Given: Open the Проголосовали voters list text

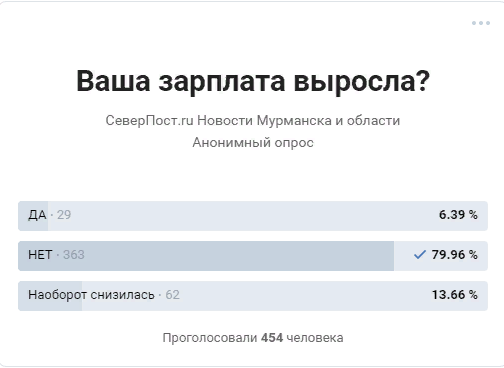Looking at the screenshot, I should coord(210,338).
